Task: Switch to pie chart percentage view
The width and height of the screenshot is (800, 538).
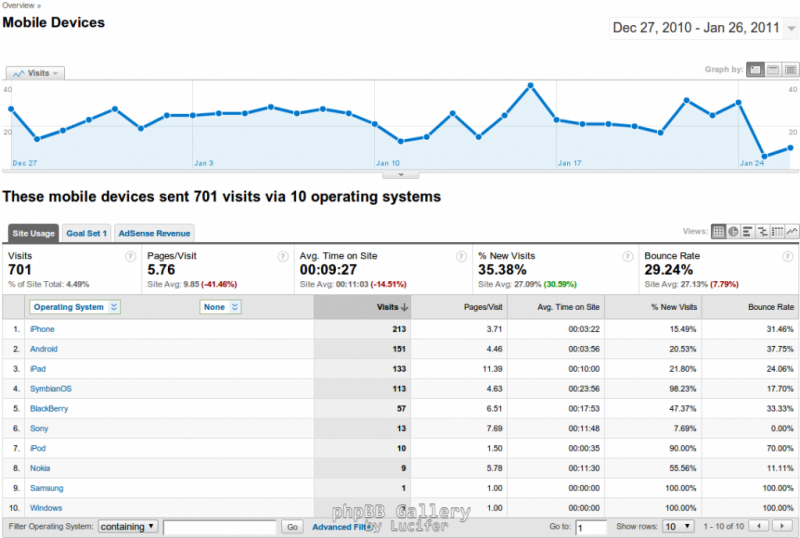Action: tap(733, 232)
